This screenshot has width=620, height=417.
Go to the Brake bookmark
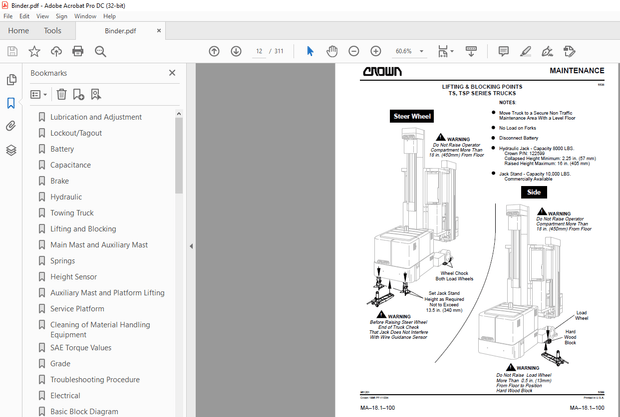pyautogui.click(x=59, y=181)
